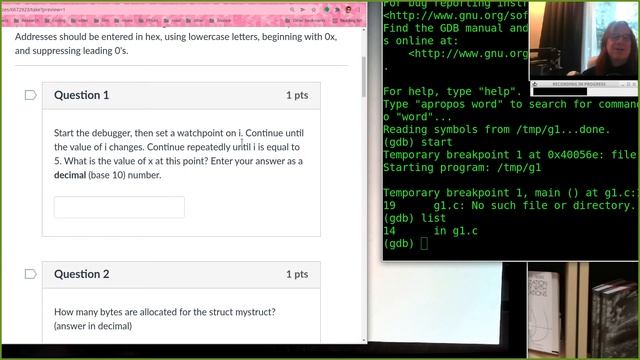Click "Reading symbols from /tmp/g1...done." line
This screenshot has height=360, width=640.
point(496,129)
